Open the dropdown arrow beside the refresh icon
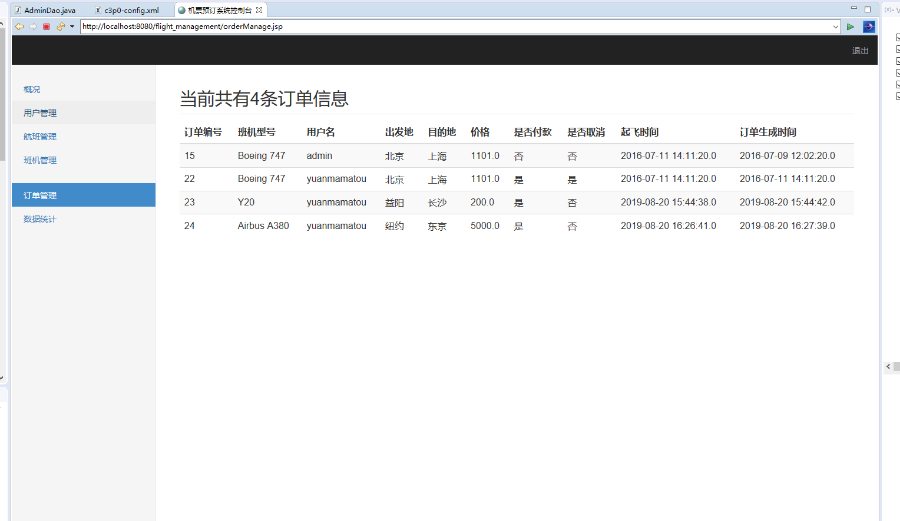 pos(72,26)
